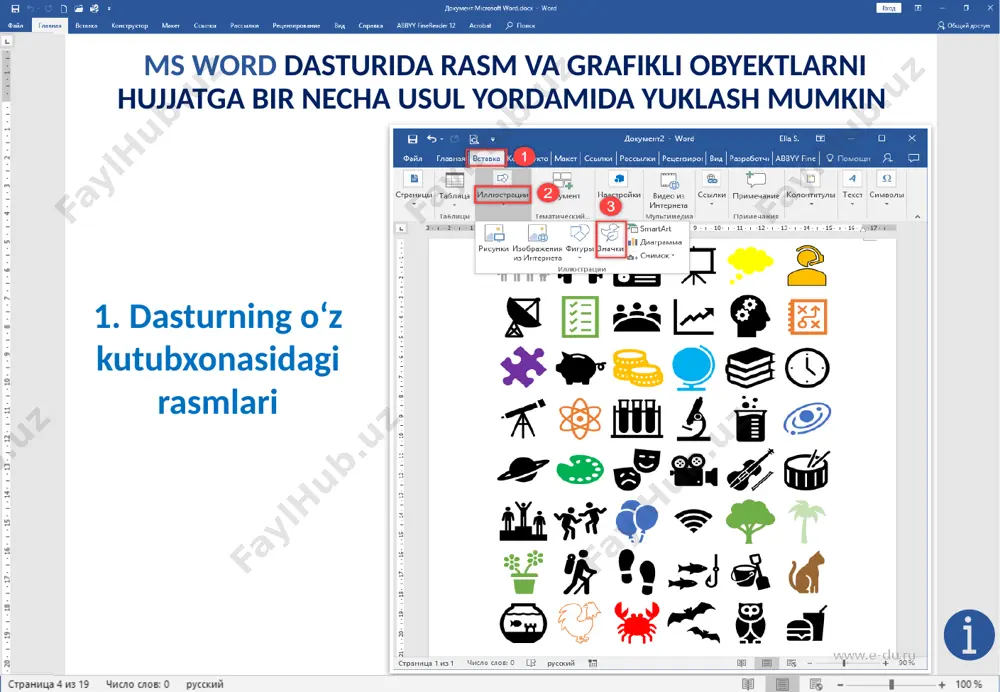Click the print preview icon in outer quick access toolbar
1000x692 pixels.
pyautogui.click(x=94, y=9)
